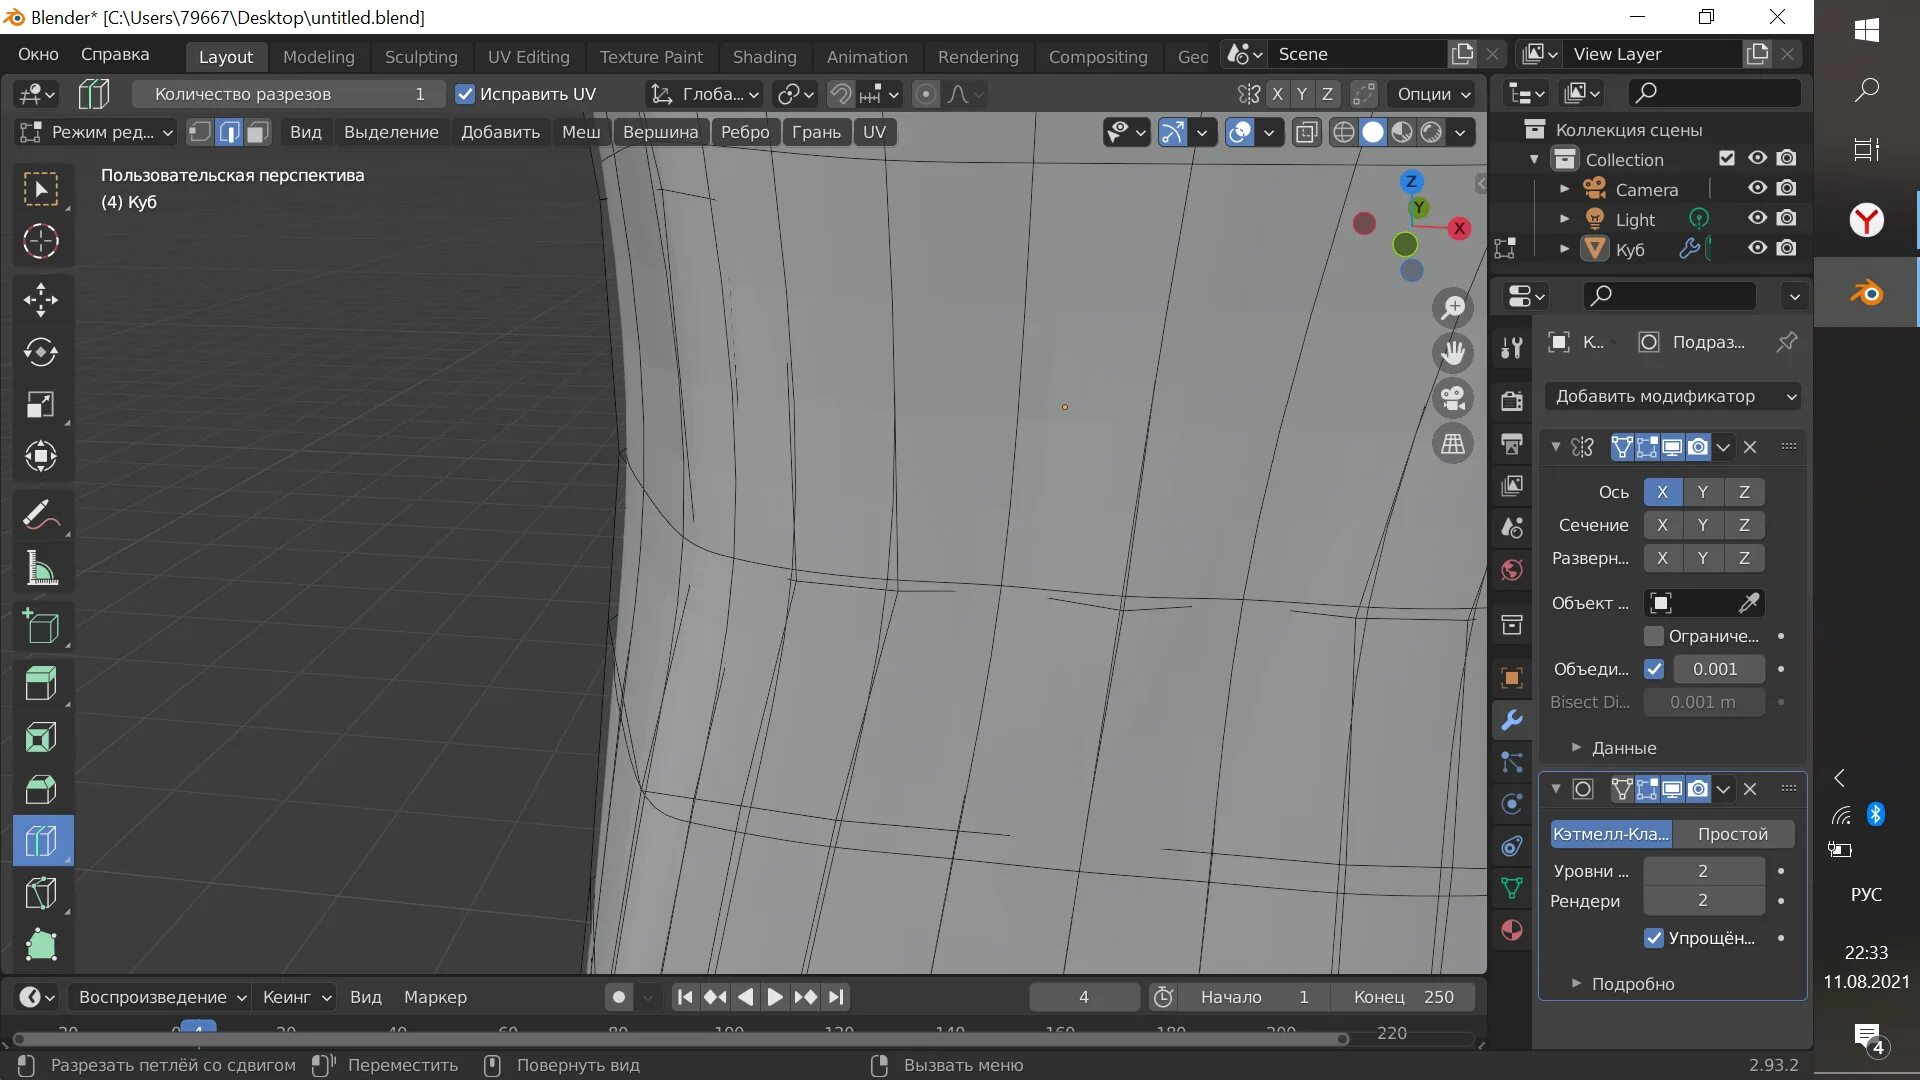Select the Measure tool
Screen dimensions: 1920x1082
click(40, 569)
